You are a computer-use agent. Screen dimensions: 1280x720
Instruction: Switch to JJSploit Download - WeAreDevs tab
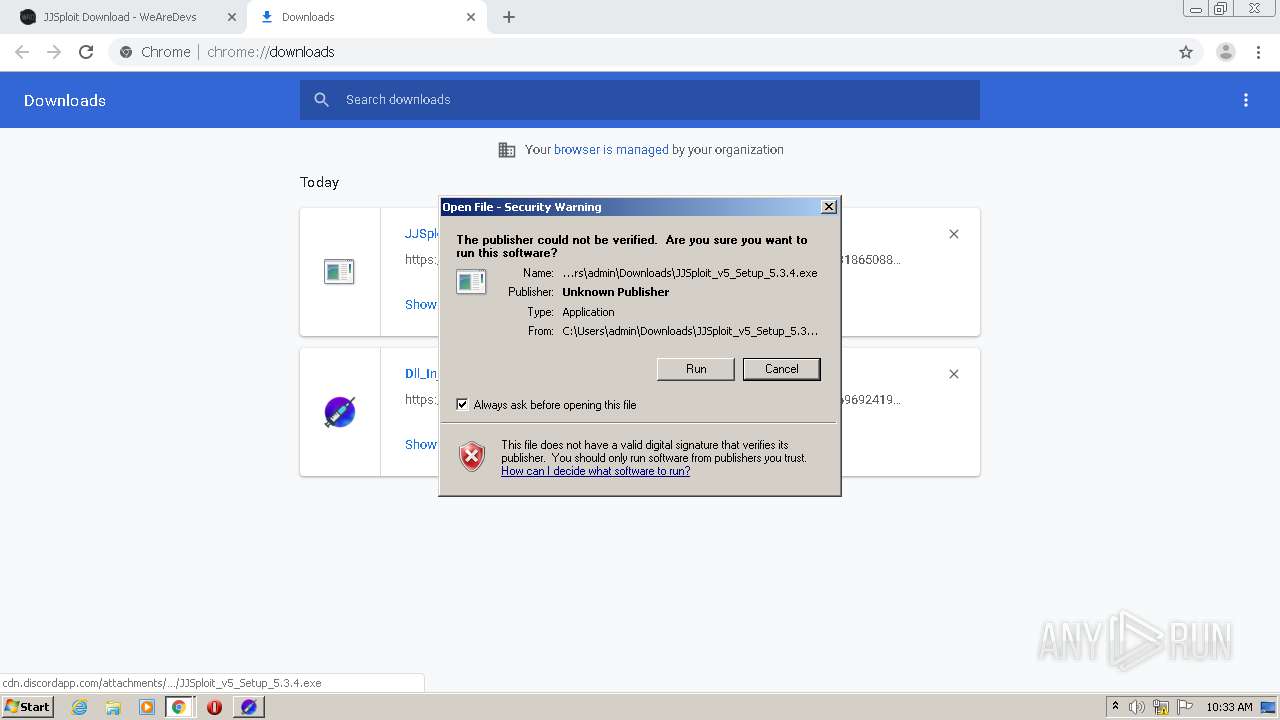click(120, 17)
